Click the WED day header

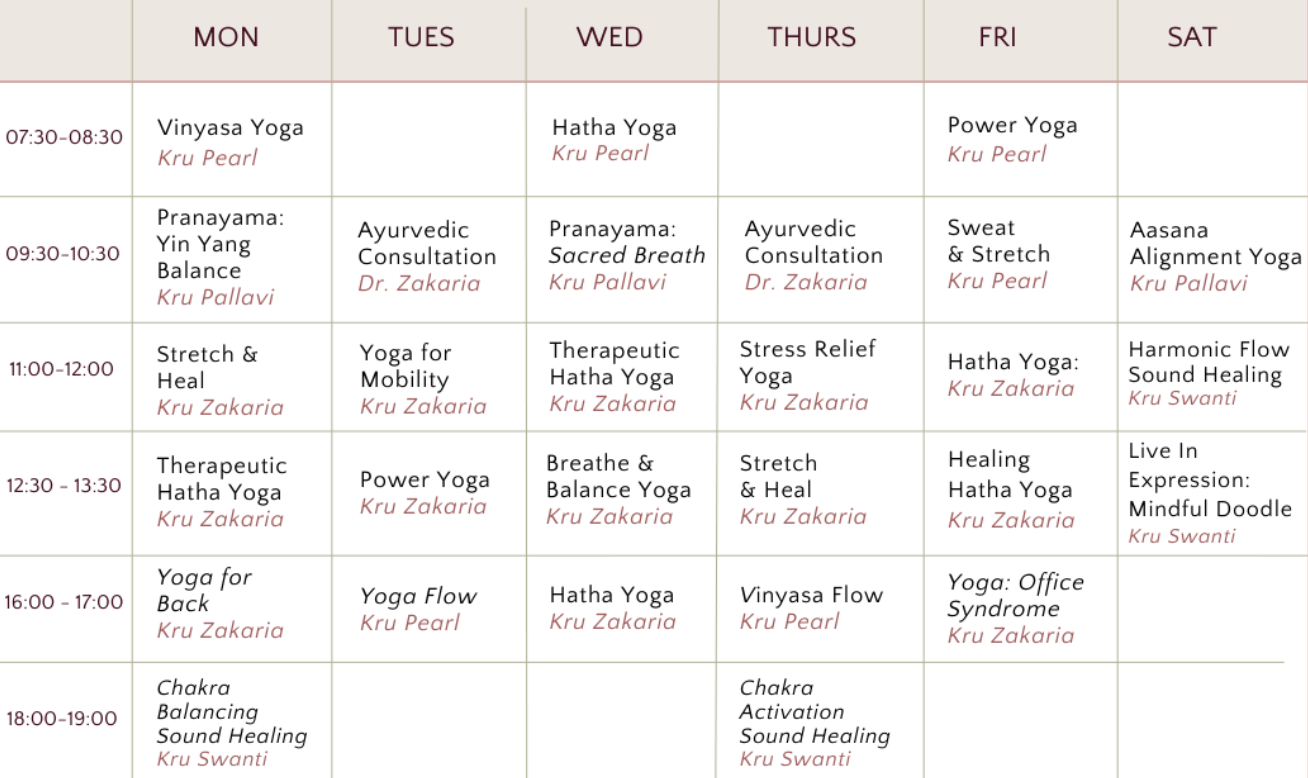(609, 38)
